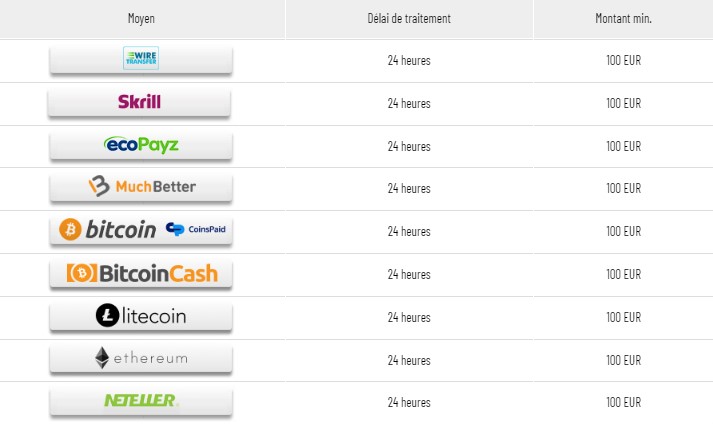Select Bitcoin Cash payment method

tap(141, 273)
